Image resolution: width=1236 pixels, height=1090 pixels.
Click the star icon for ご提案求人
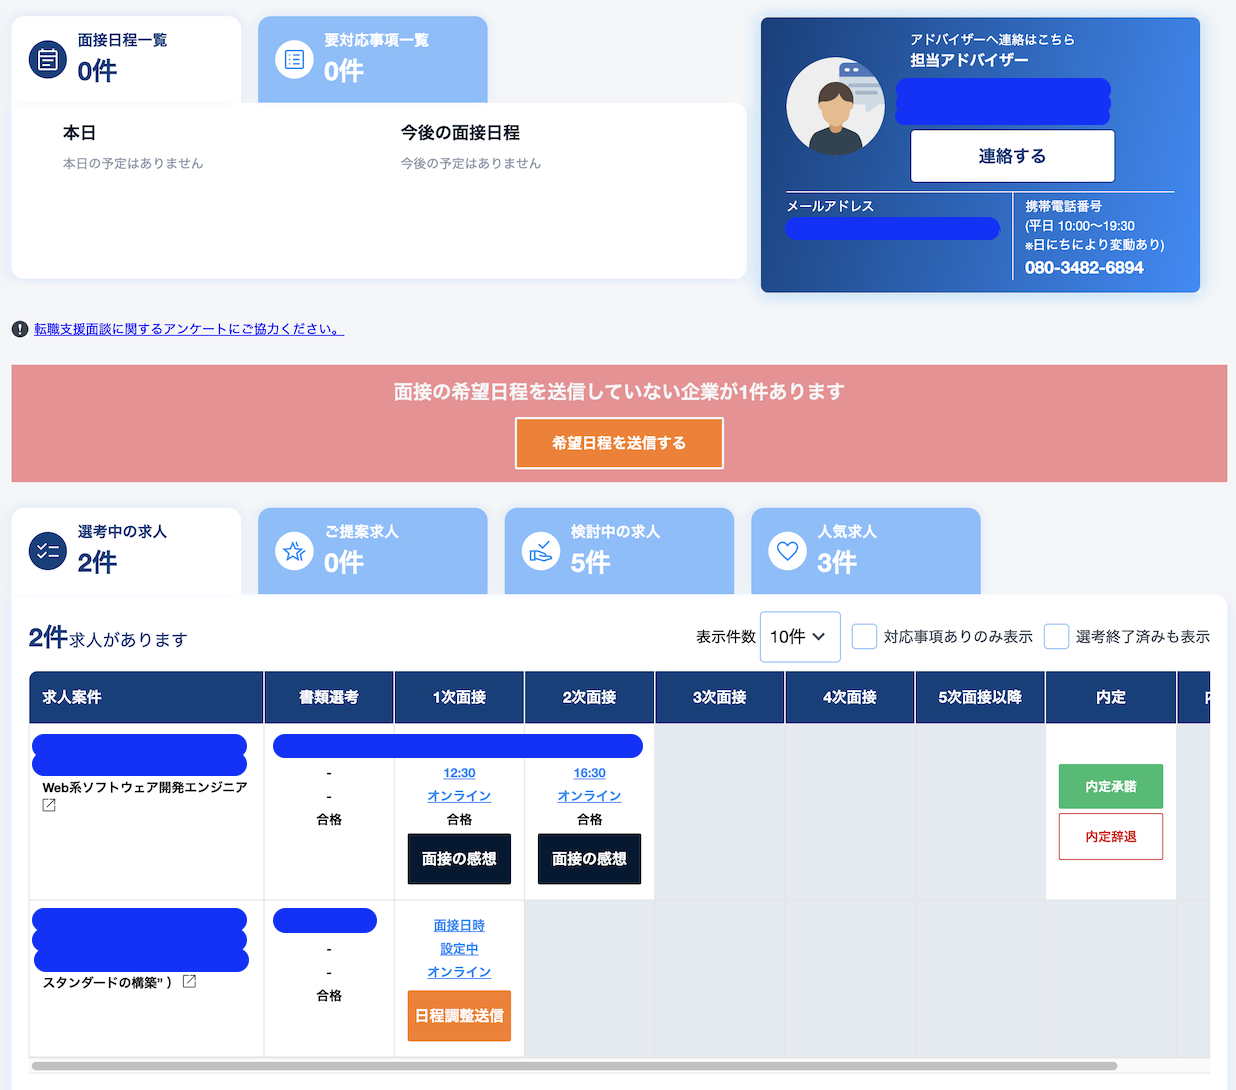[294, 551]
